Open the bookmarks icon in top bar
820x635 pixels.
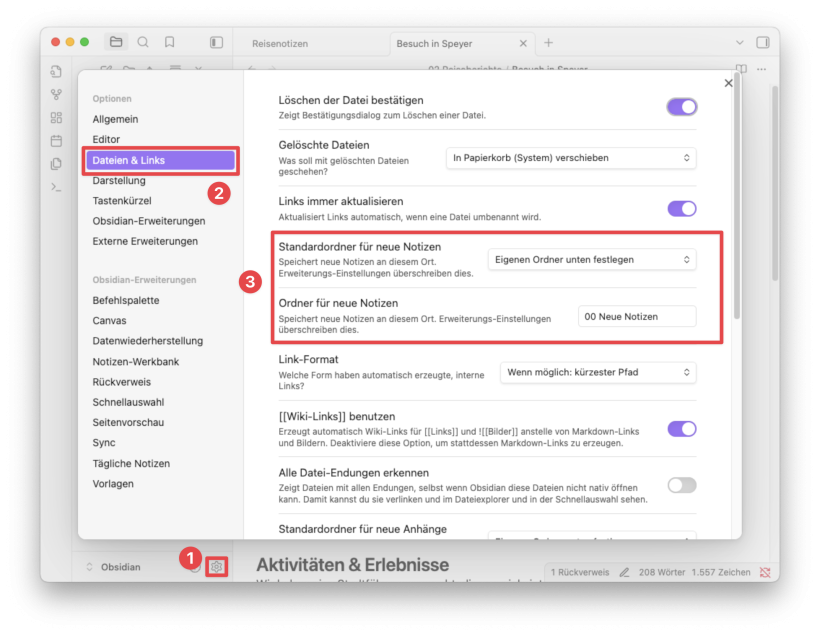click(x=170, y=42)
